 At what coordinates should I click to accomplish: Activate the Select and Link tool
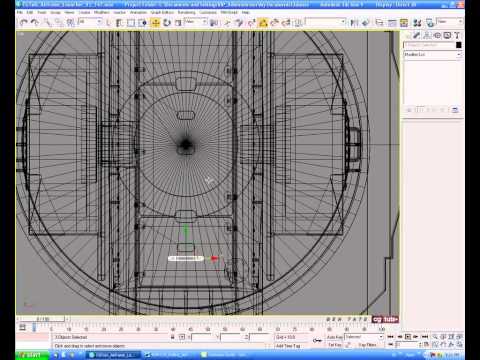point(47,23)
